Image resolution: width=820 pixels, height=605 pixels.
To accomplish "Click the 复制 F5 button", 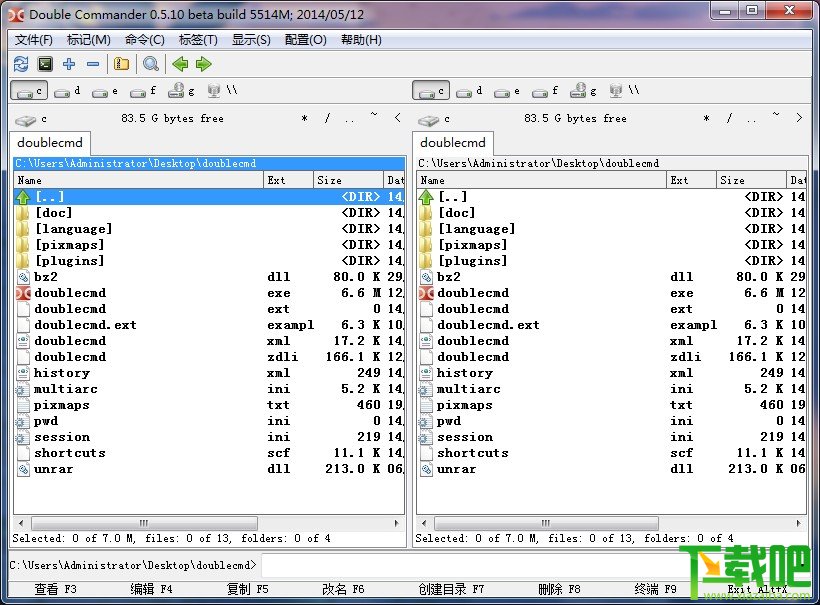I will pyautogui.click(x=247, y=589).
